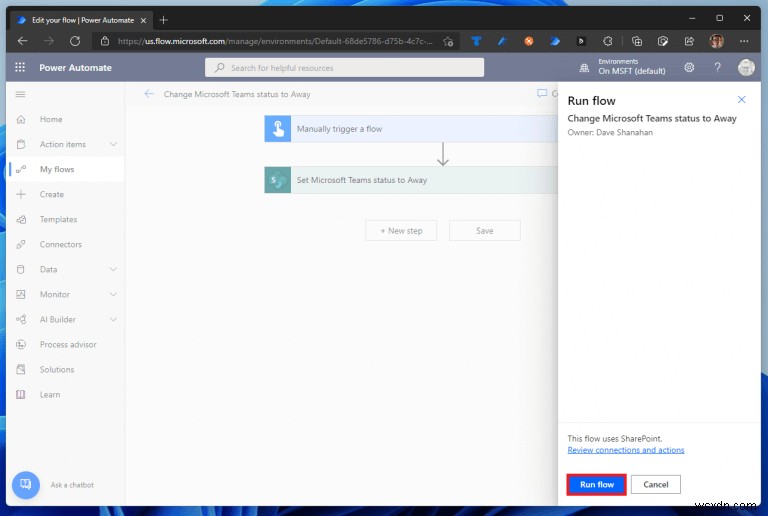Screen dimensions: 768x516
Task: Click the Power Automate title
Action: pyautogui.click(x=75, y=68)
